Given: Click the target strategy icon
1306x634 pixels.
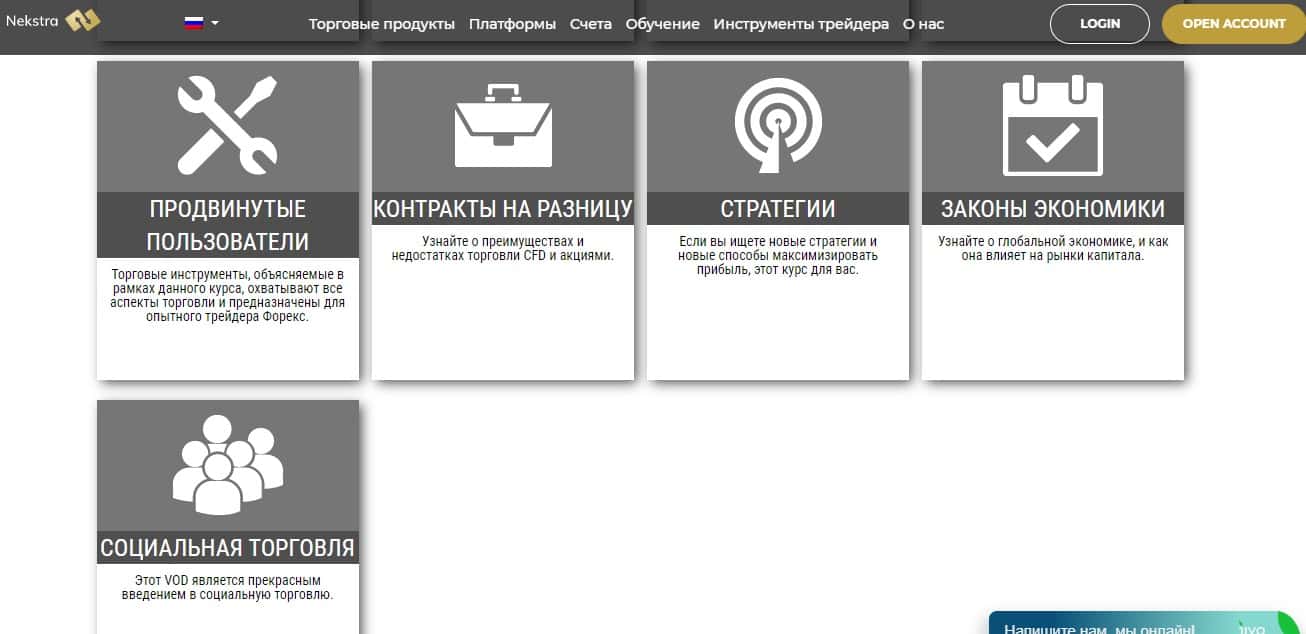Looking at the screenshot, I should 778,125.
